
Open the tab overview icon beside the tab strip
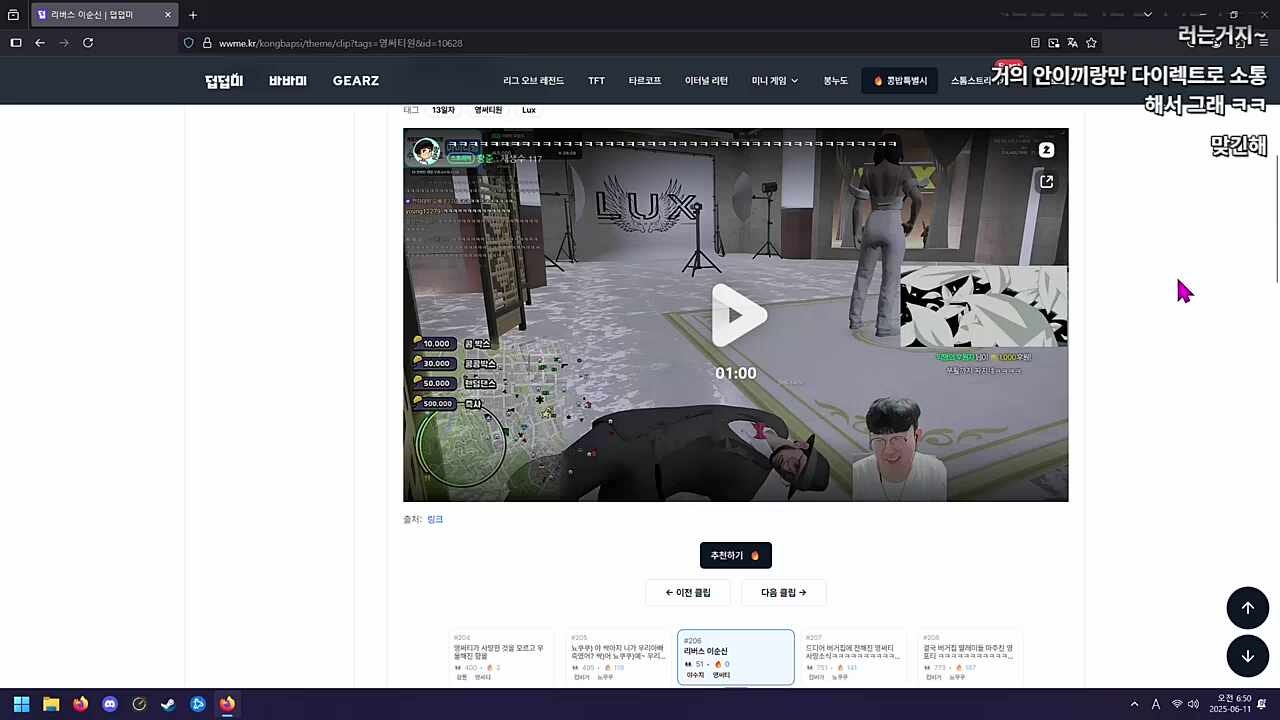(x=13, y=15)
